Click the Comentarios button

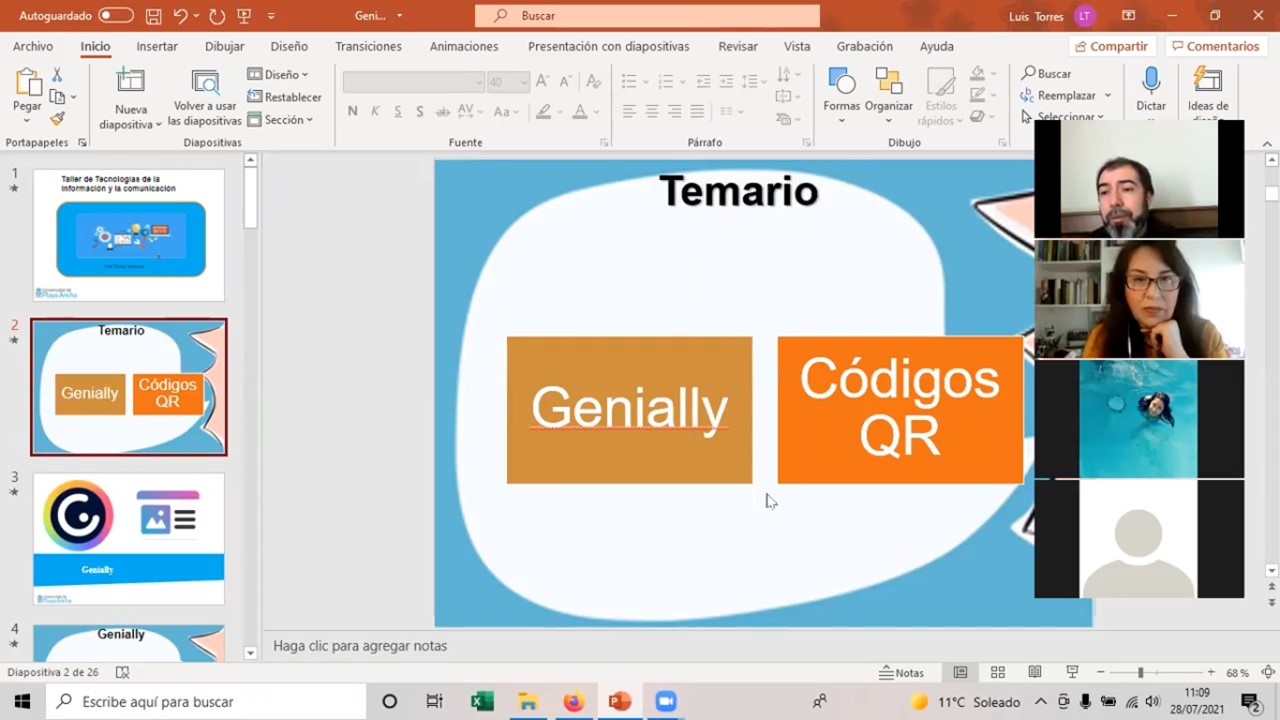pyautogui.click(x=1214, y=46)
